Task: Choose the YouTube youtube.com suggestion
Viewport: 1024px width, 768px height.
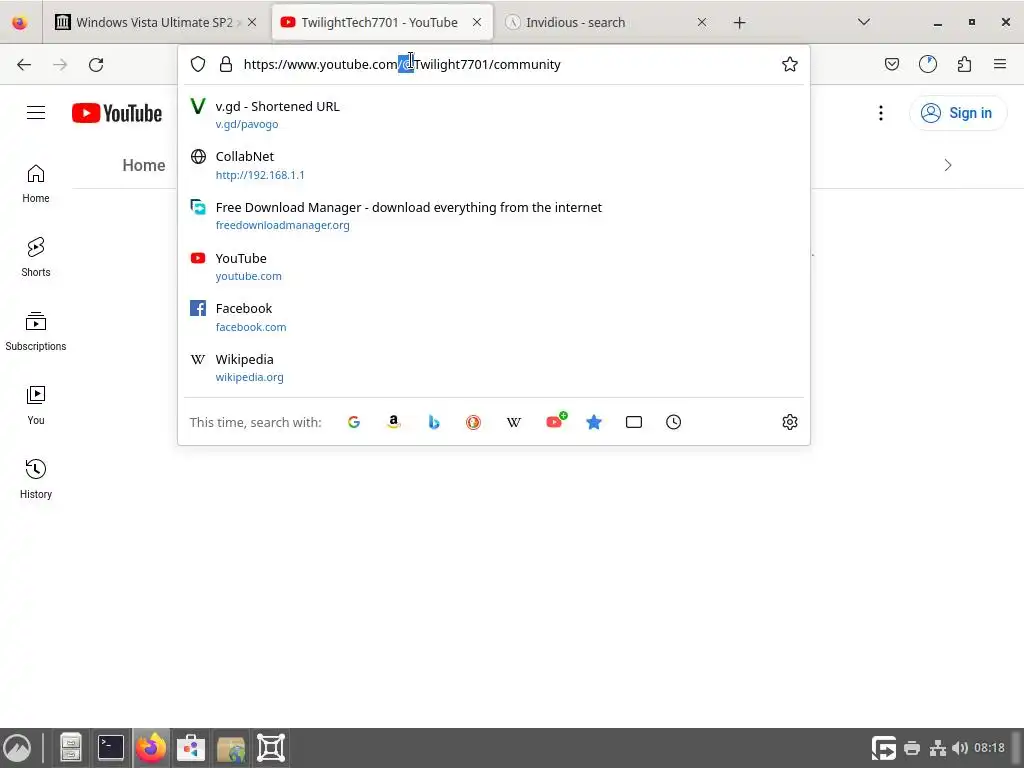Action: (494, 266)
